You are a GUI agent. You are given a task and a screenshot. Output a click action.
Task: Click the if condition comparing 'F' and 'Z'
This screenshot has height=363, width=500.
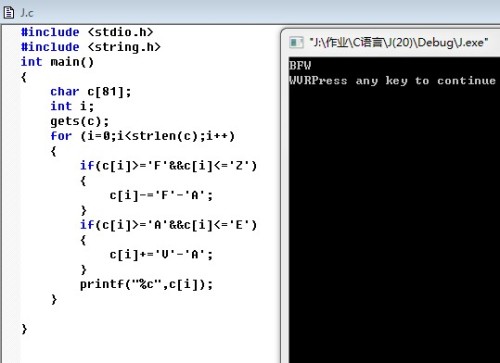[x=168, y=166]
